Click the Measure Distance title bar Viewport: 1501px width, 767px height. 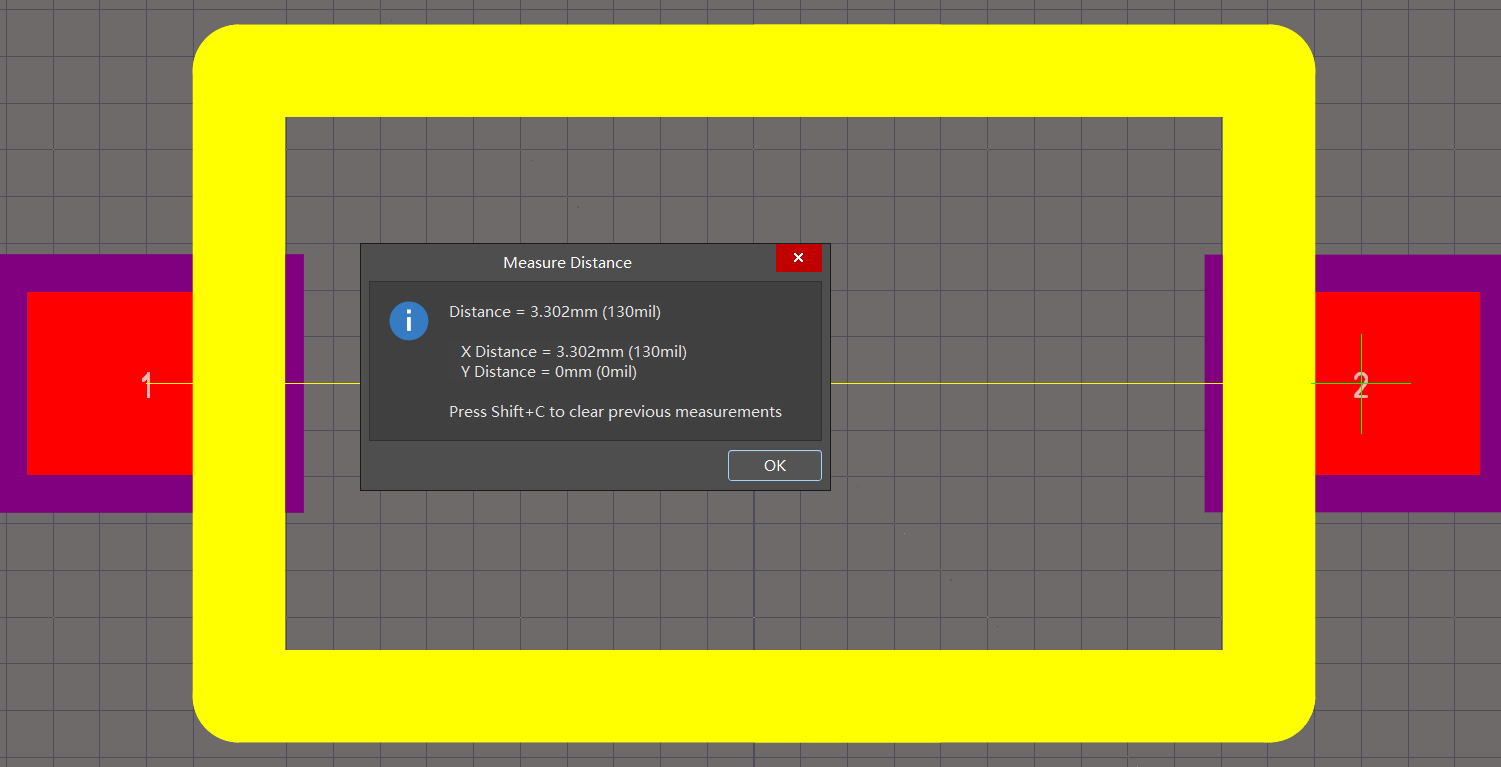(x=567, y=262)
